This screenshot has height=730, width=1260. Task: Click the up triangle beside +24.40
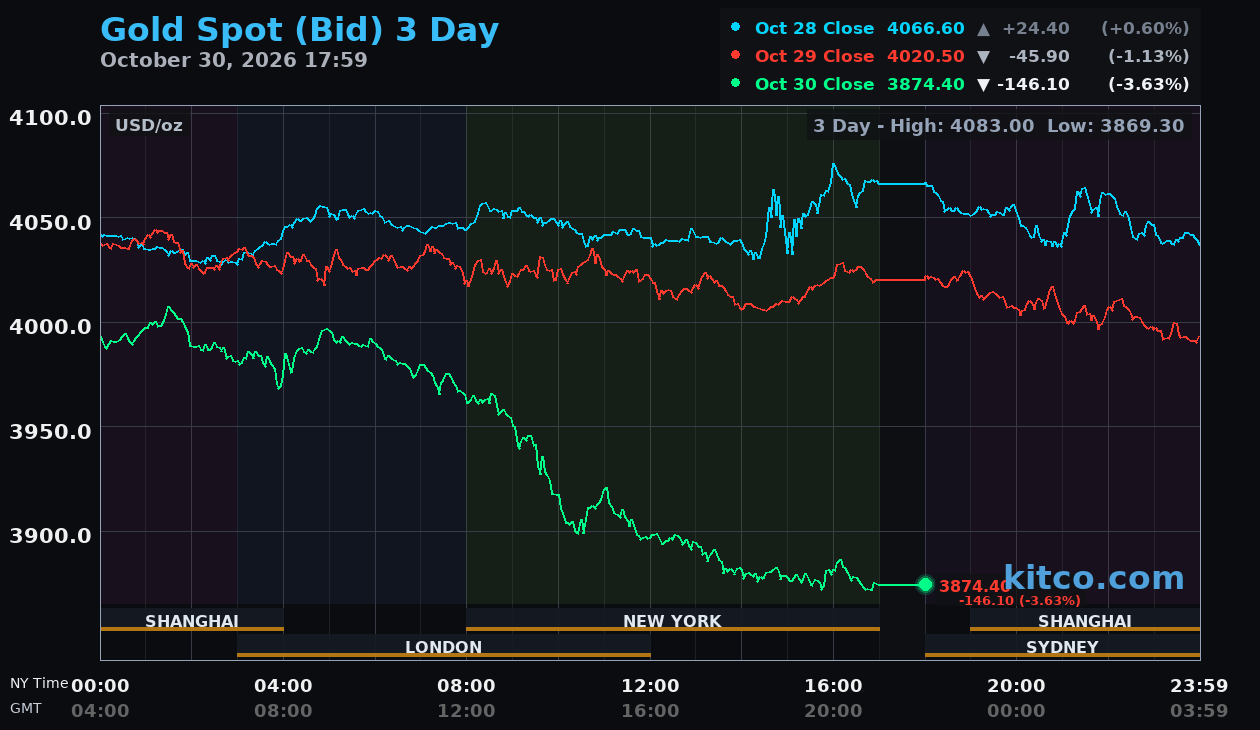tap(983, 28)
